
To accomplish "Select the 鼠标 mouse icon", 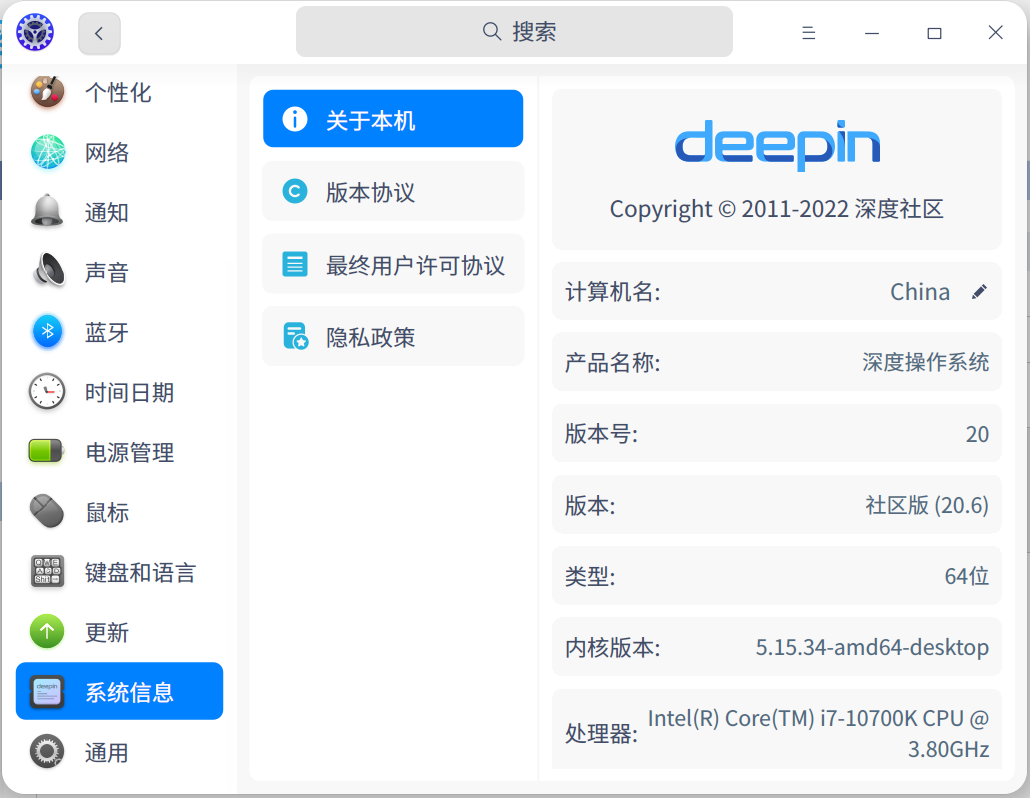I will tap(47, 511).
